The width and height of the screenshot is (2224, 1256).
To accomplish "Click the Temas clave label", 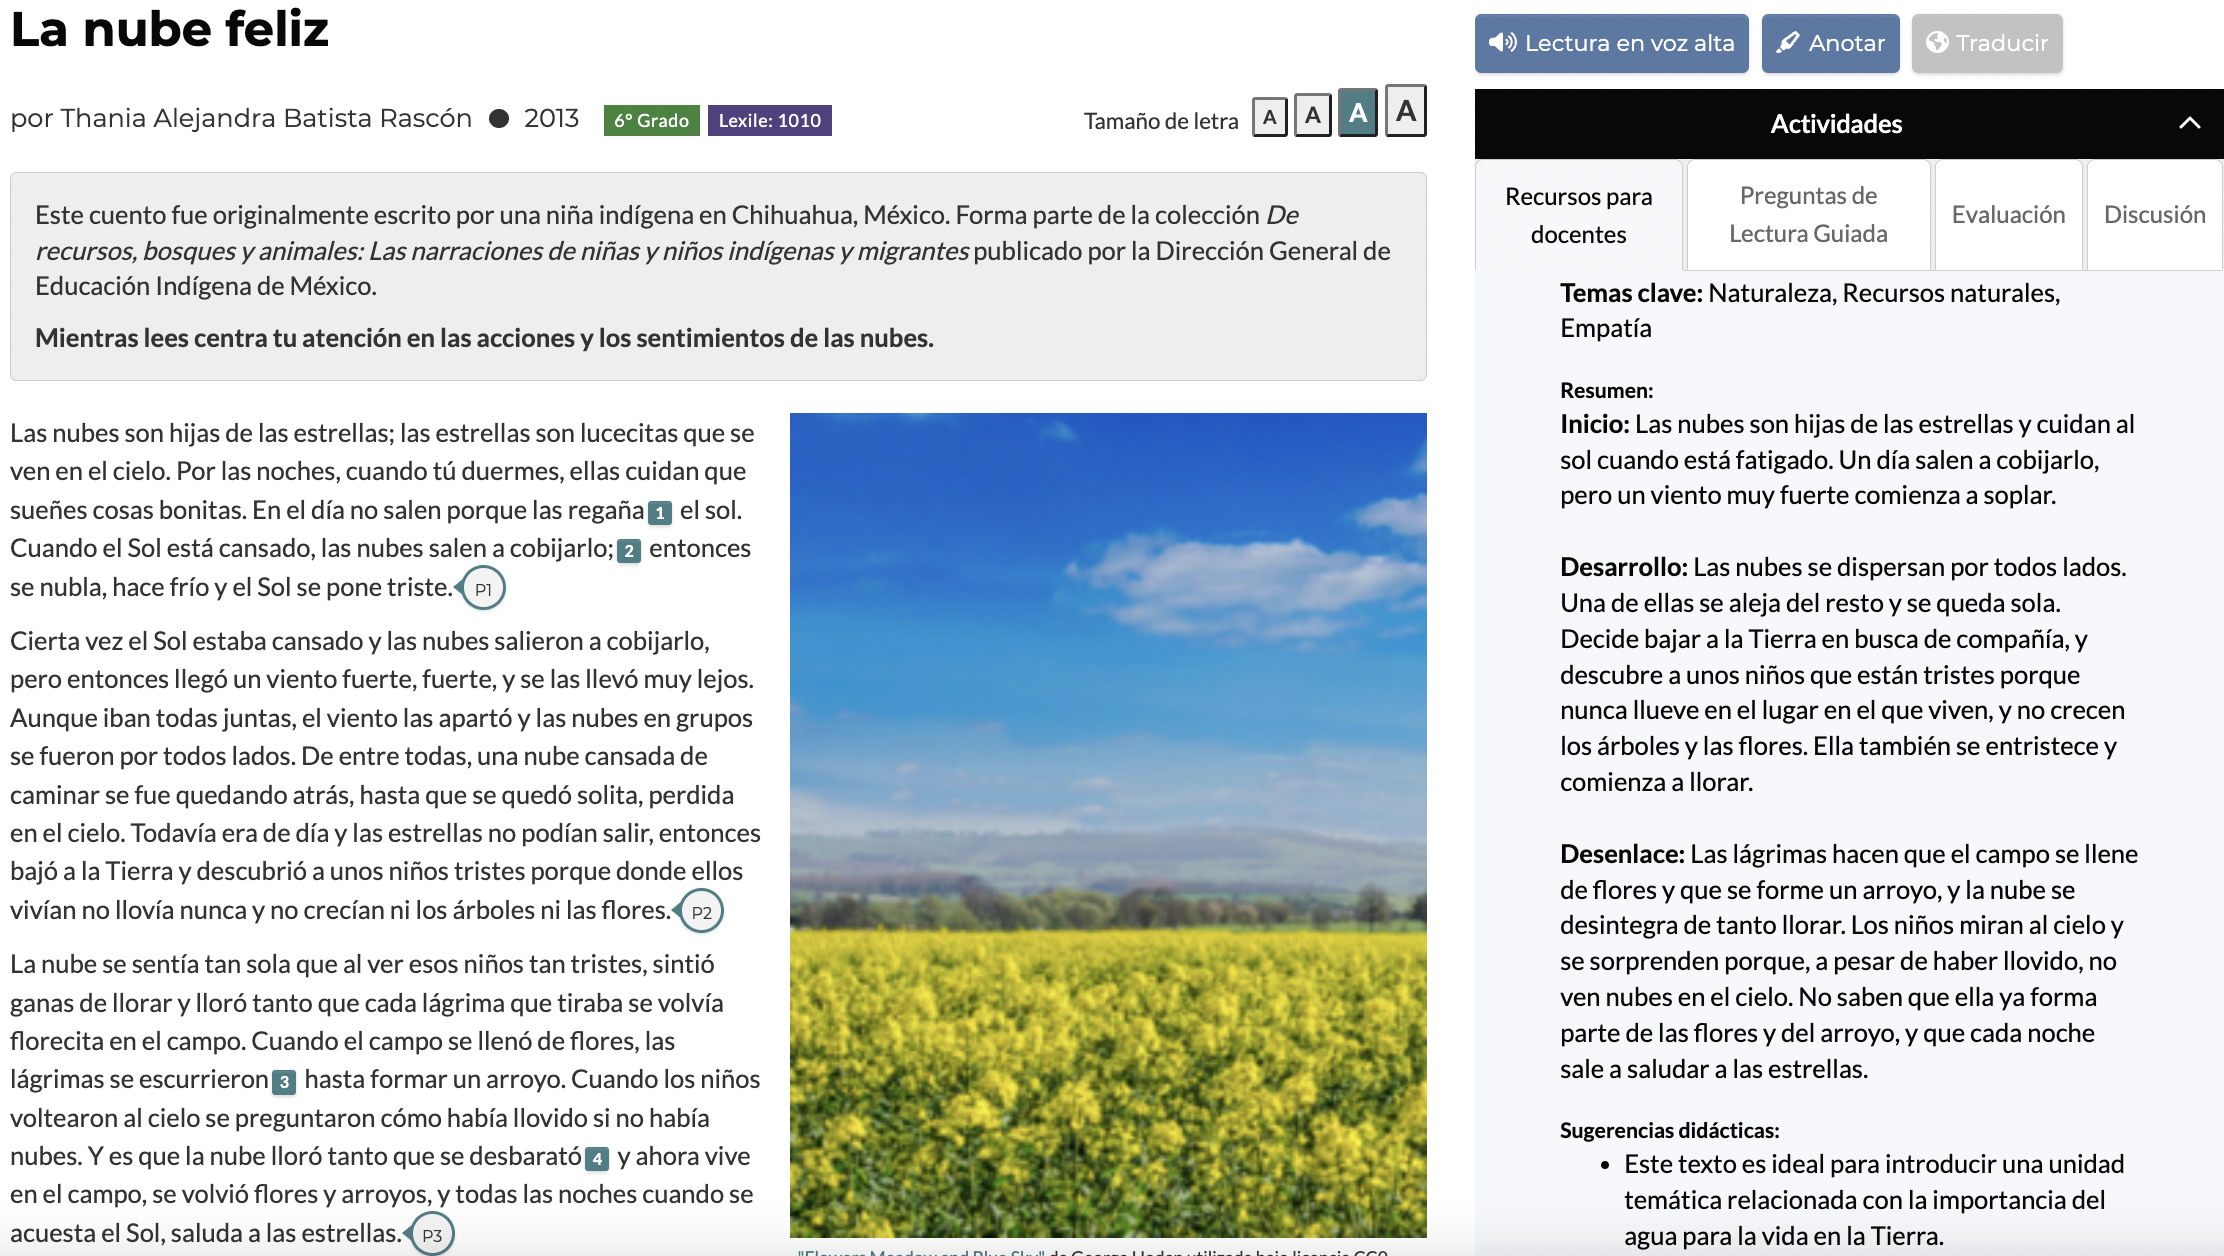I will (x=1631, y=293).
